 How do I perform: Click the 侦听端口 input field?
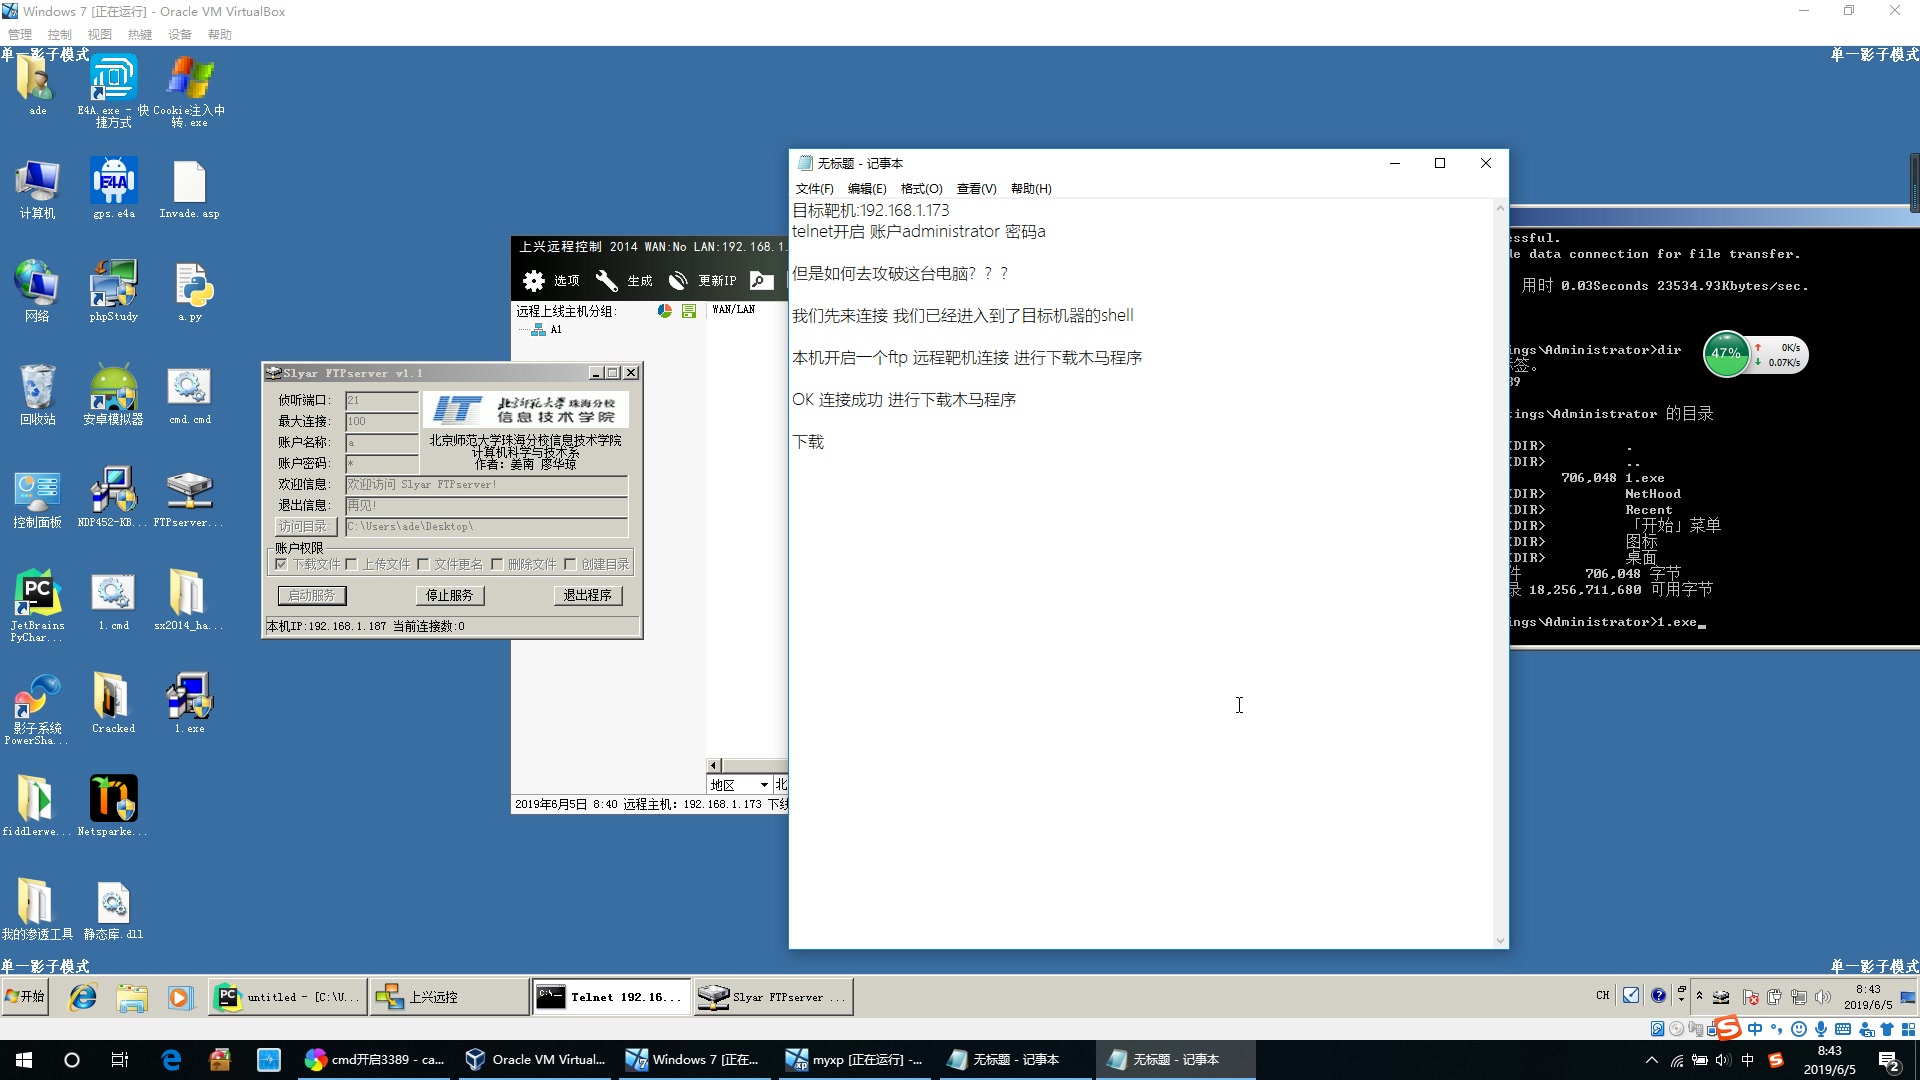(x=381, y=401)
